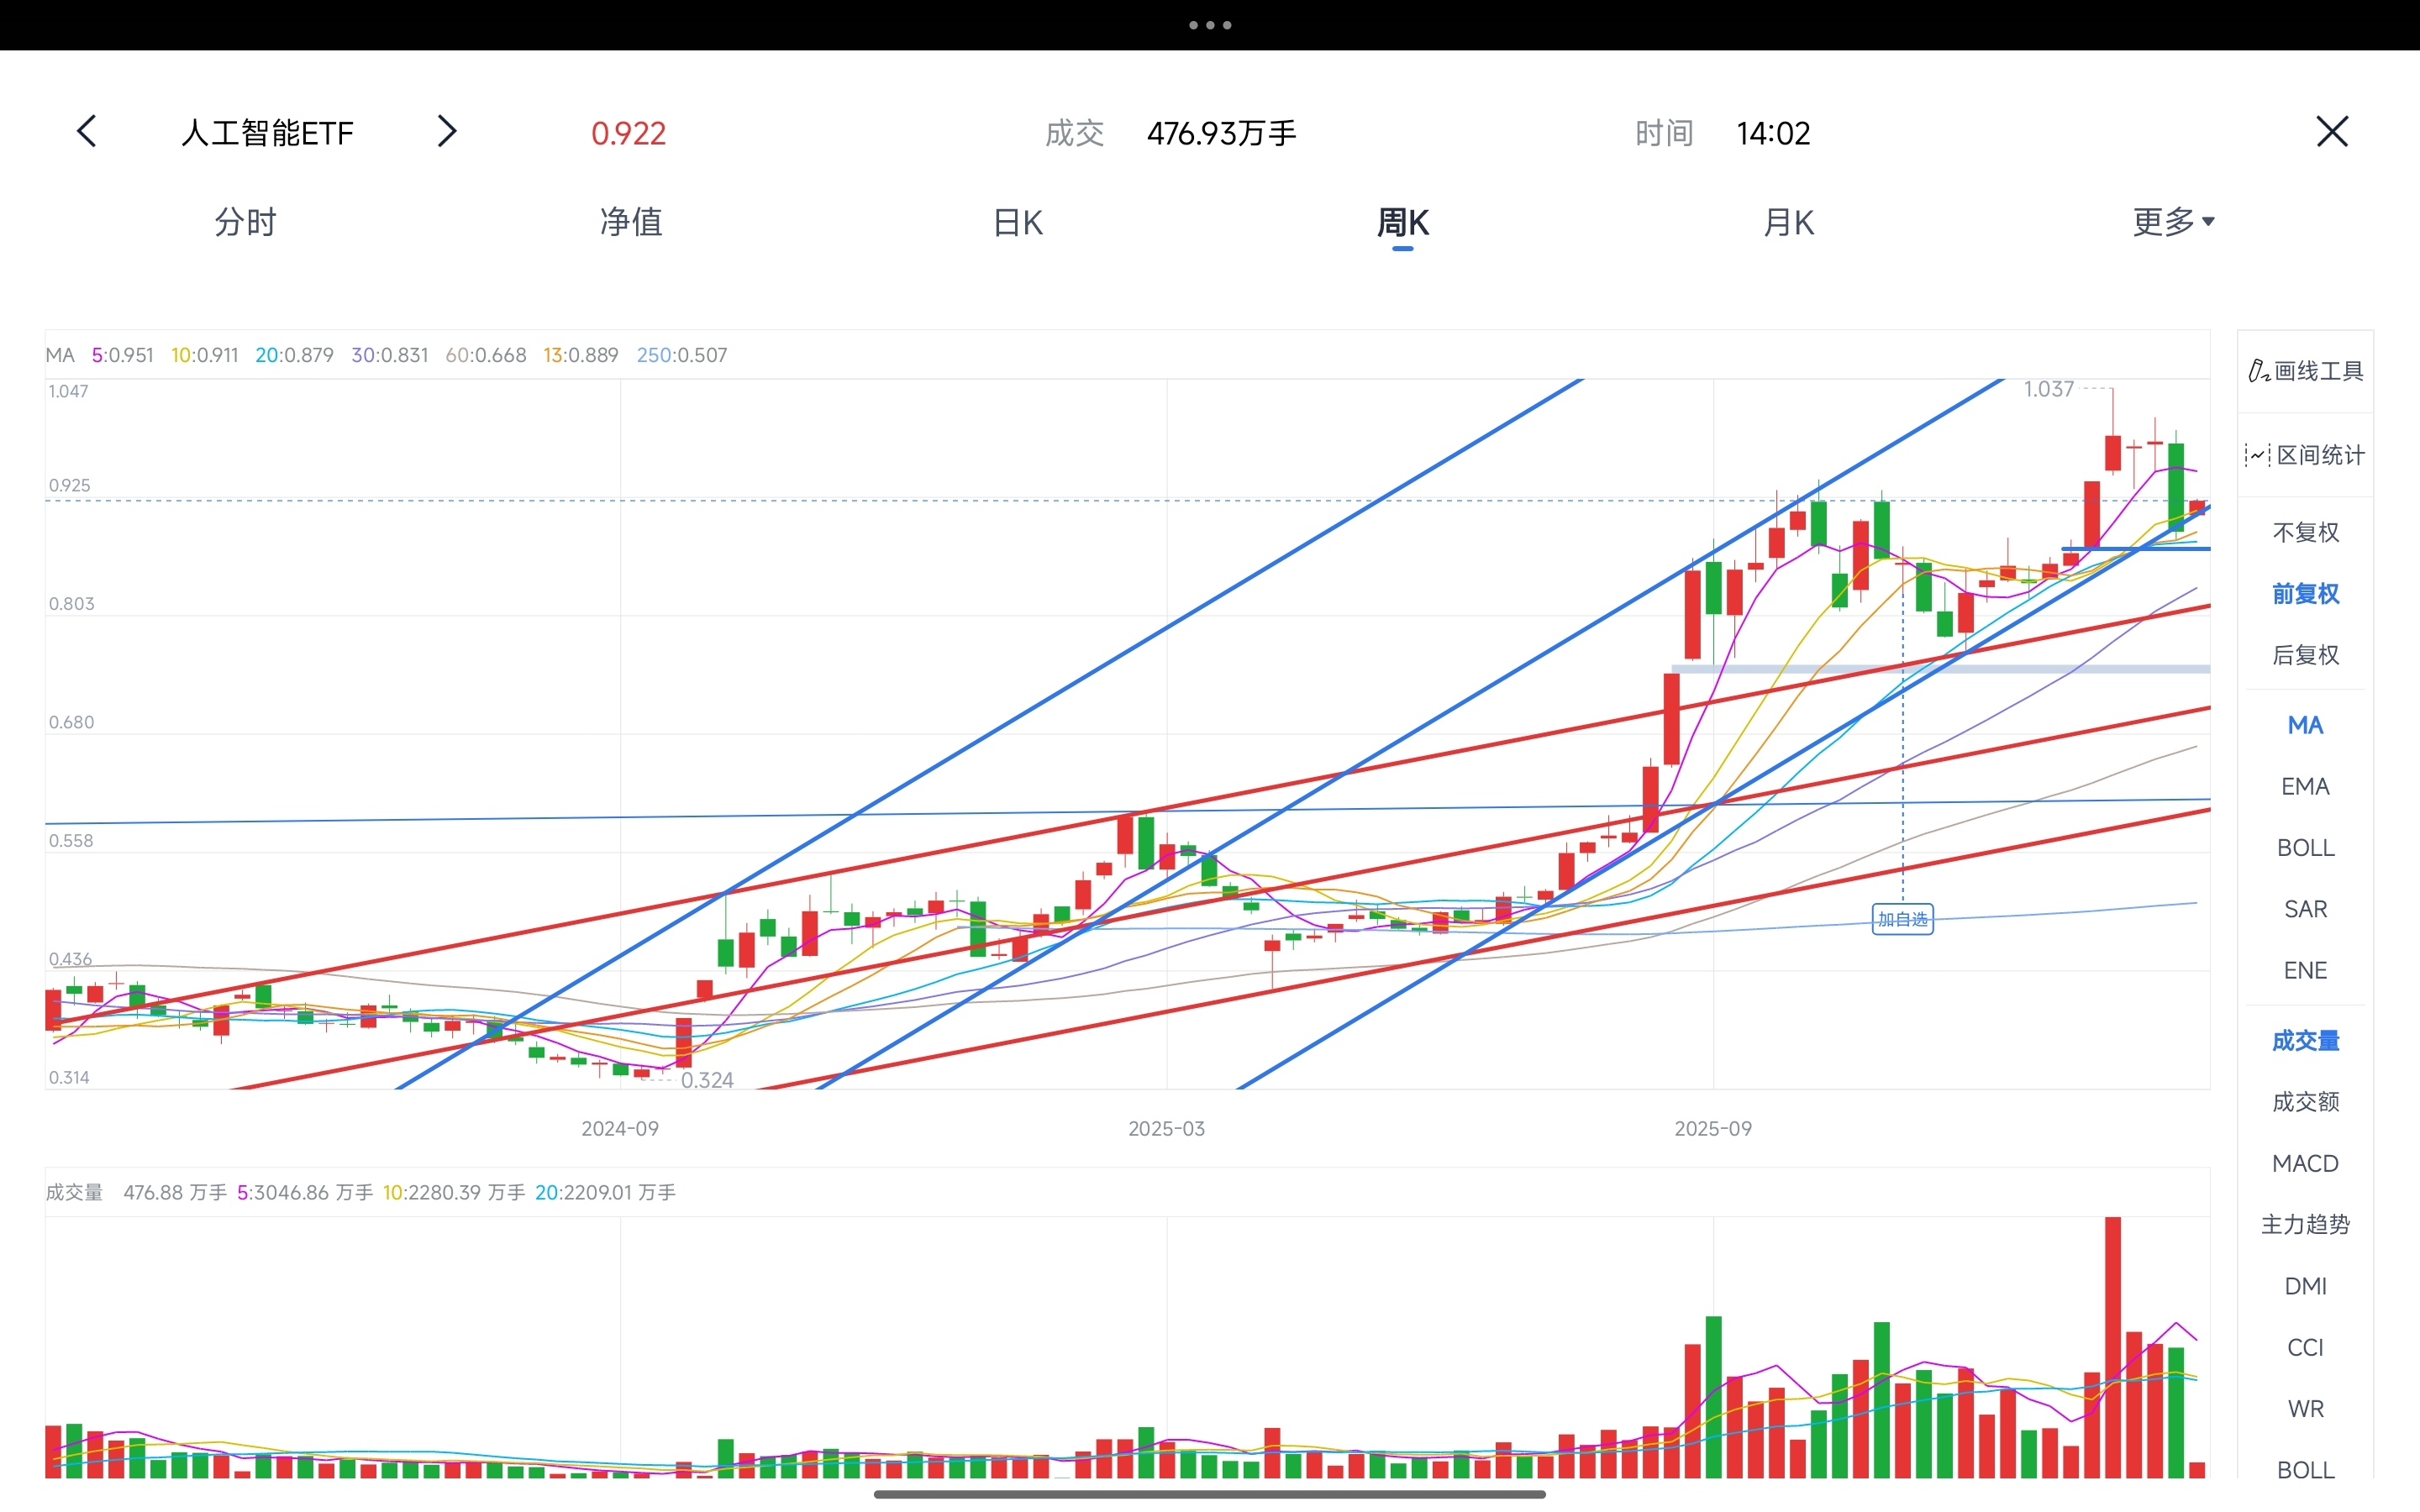The height and width of the screenshot is (1512, 2420).
Task: Enable the EMA overlay indicator
Action: pyautogui.click(x=2305, y=786)
